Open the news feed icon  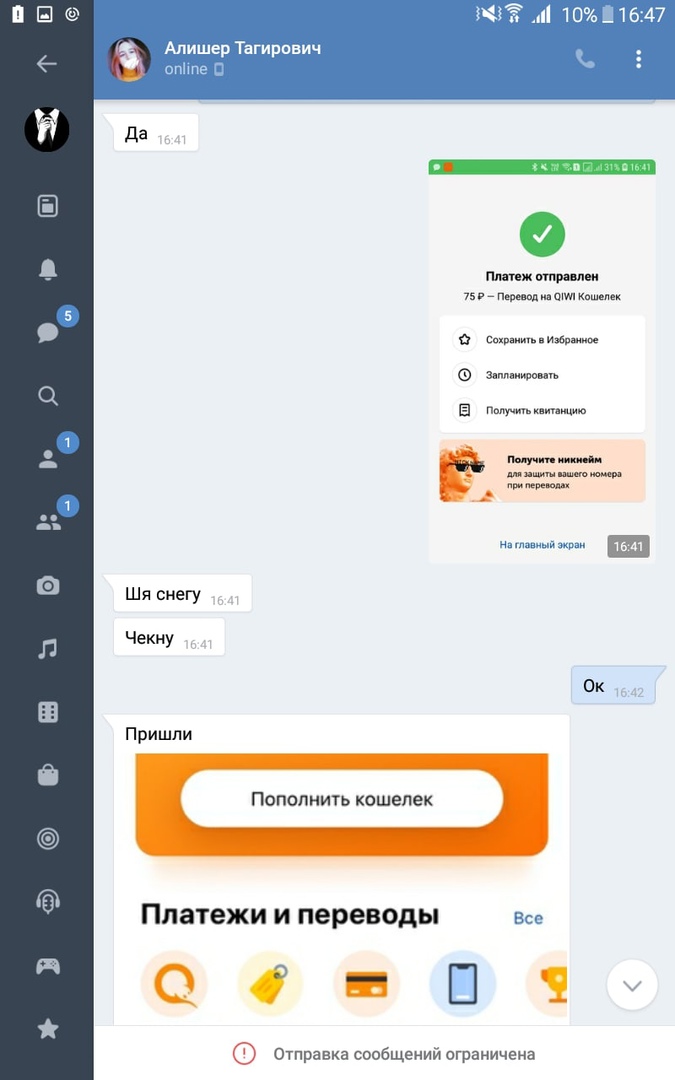(x=48, y=205)
